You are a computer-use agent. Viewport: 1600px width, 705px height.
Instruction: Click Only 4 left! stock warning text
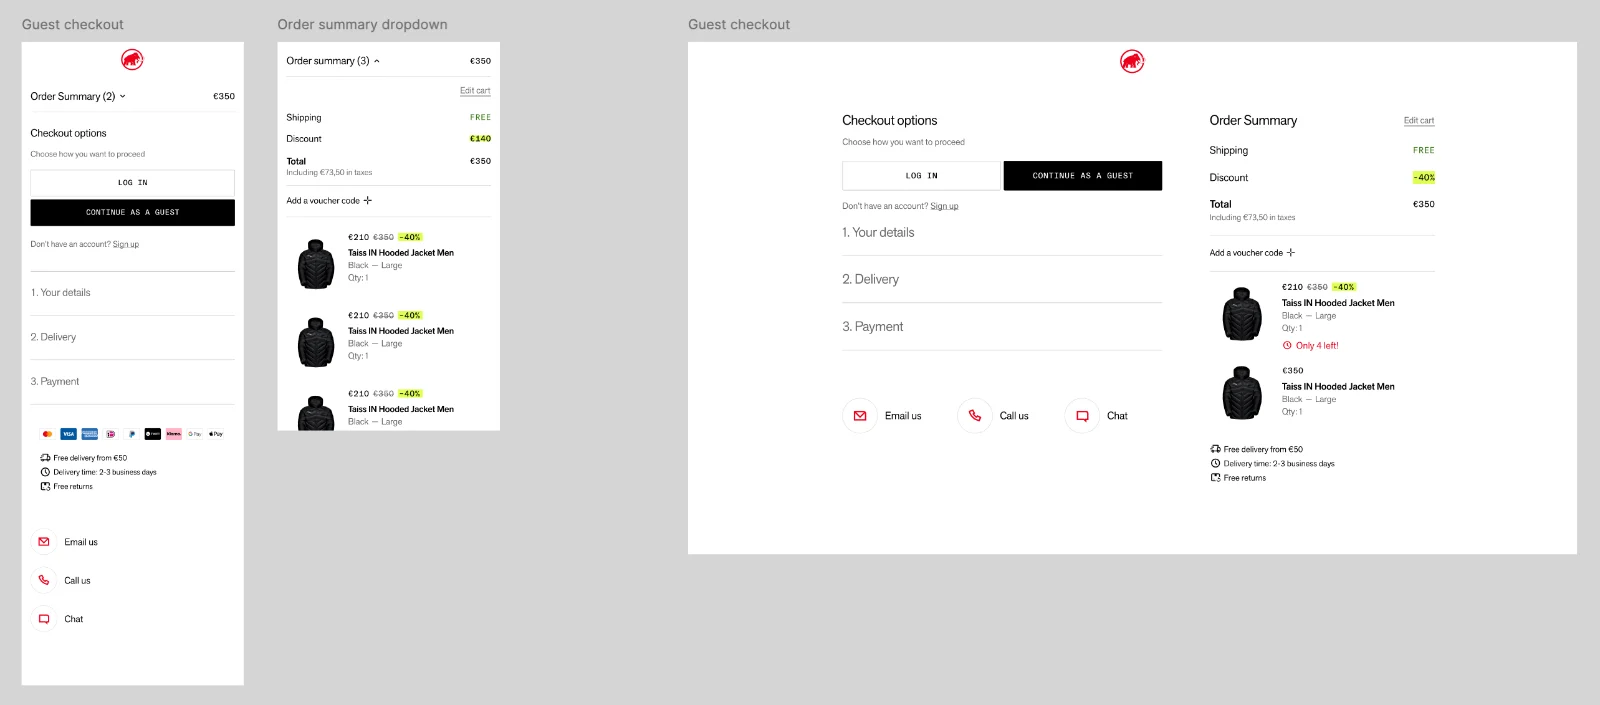[x=1317, y=345]
